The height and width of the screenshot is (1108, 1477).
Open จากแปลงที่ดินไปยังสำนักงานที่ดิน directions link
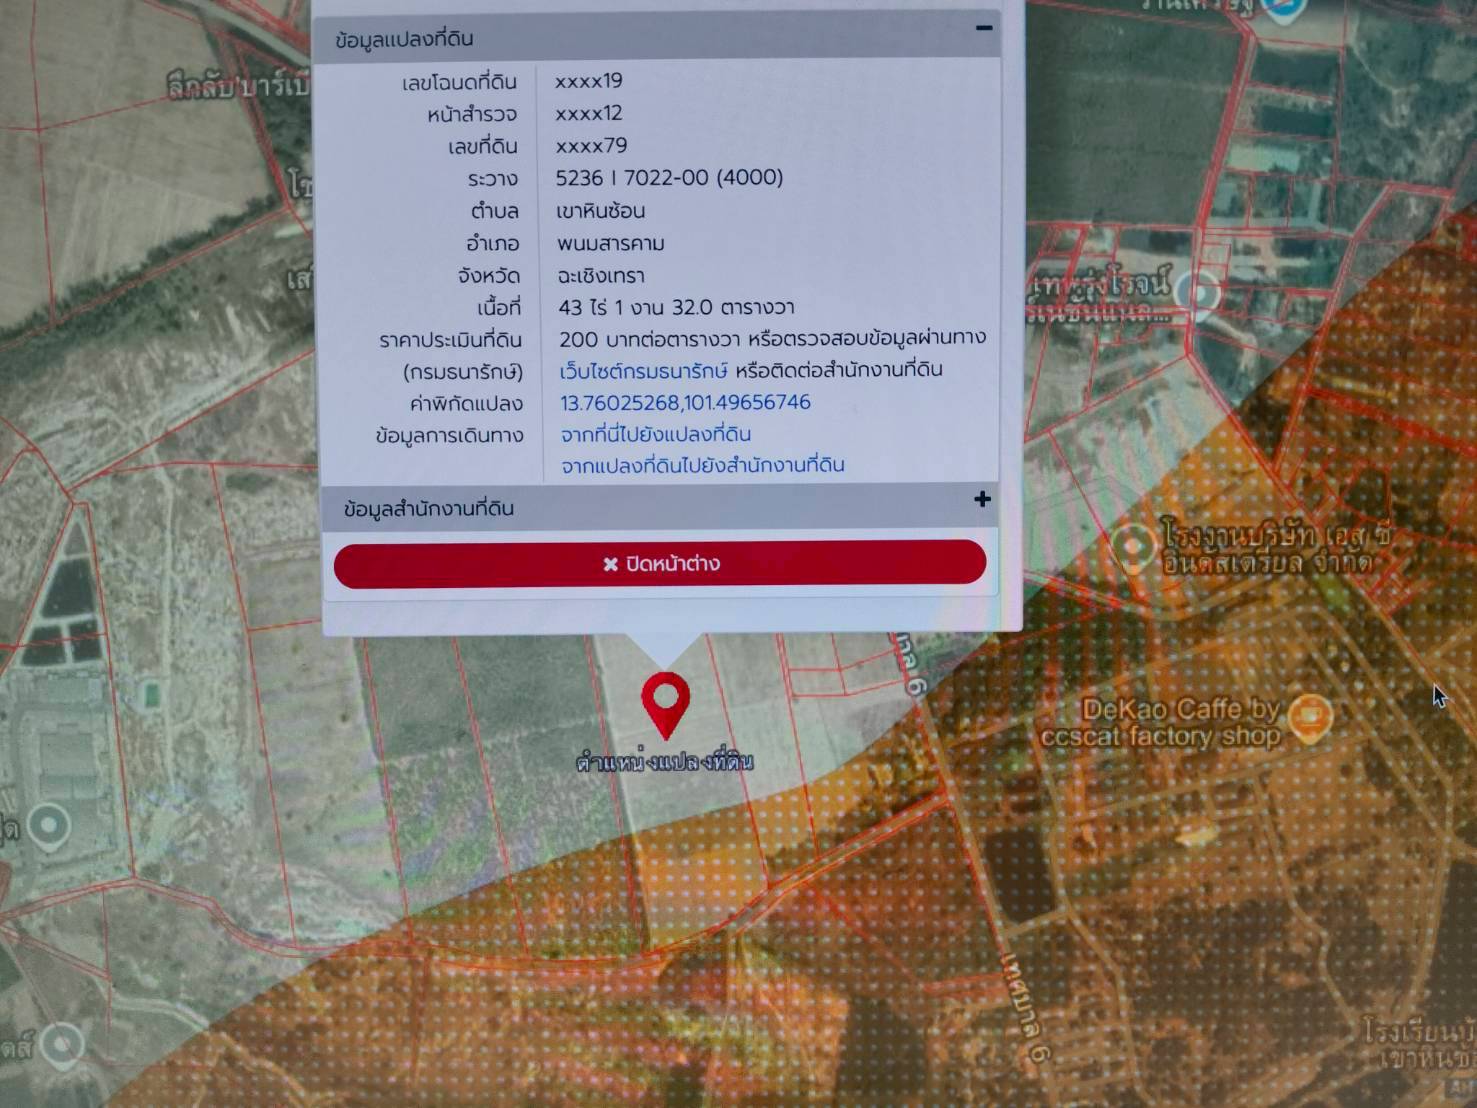(702, 465)
